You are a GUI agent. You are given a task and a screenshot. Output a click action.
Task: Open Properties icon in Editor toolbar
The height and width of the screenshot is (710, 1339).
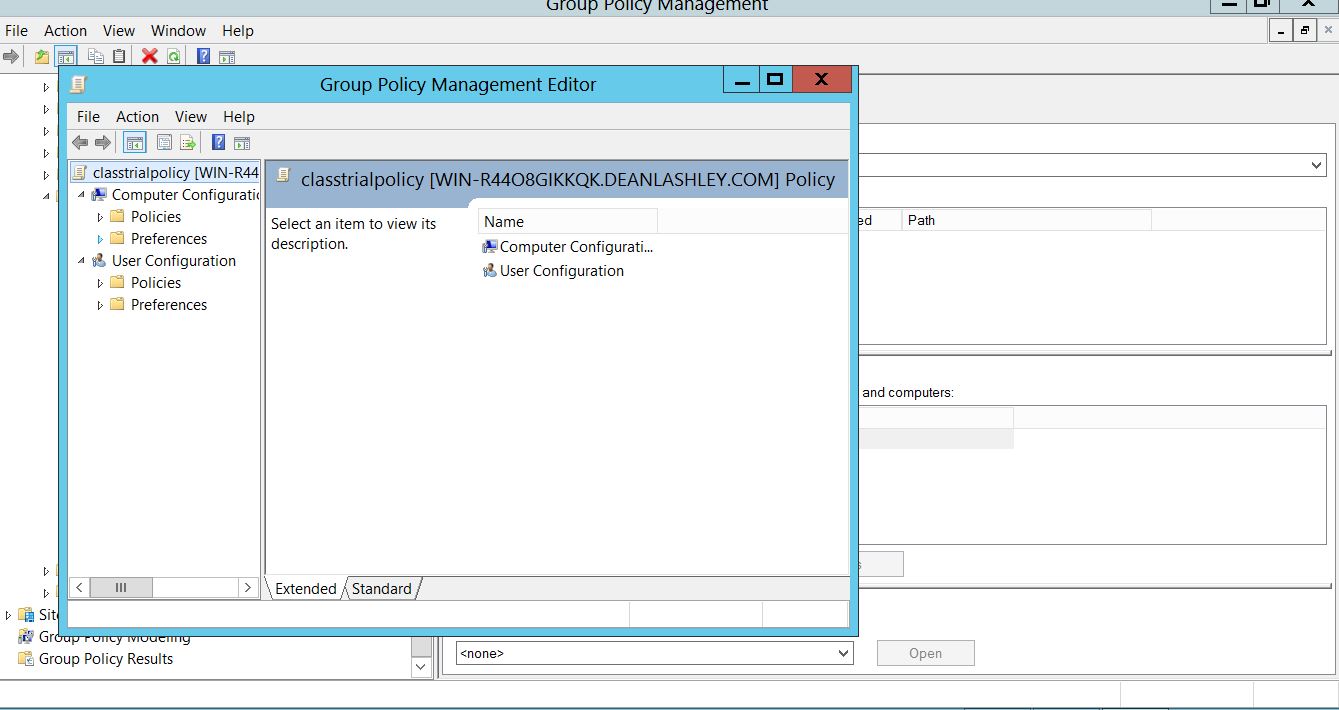[x=165, y=143]
